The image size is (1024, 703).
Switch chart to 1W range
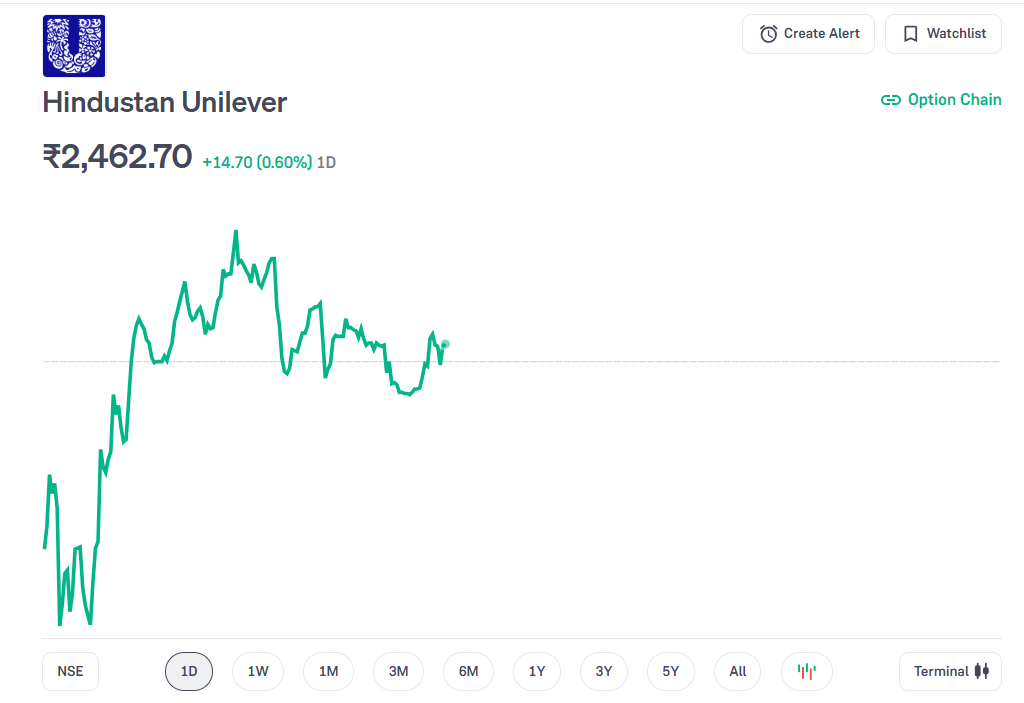tap(258, 671)
